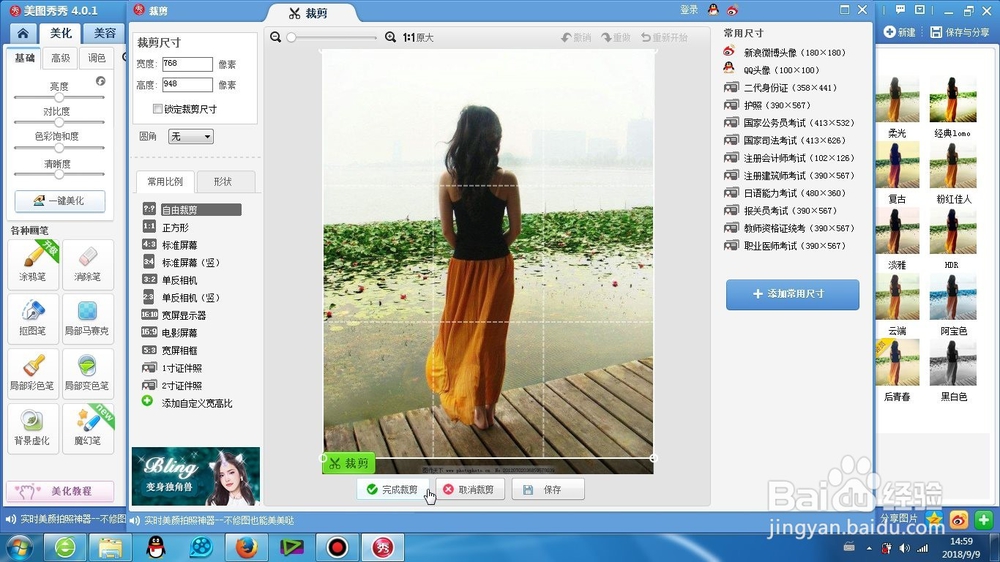Switch to the 美容 tab
1000x562 pixels.
[x=105, y=33]
